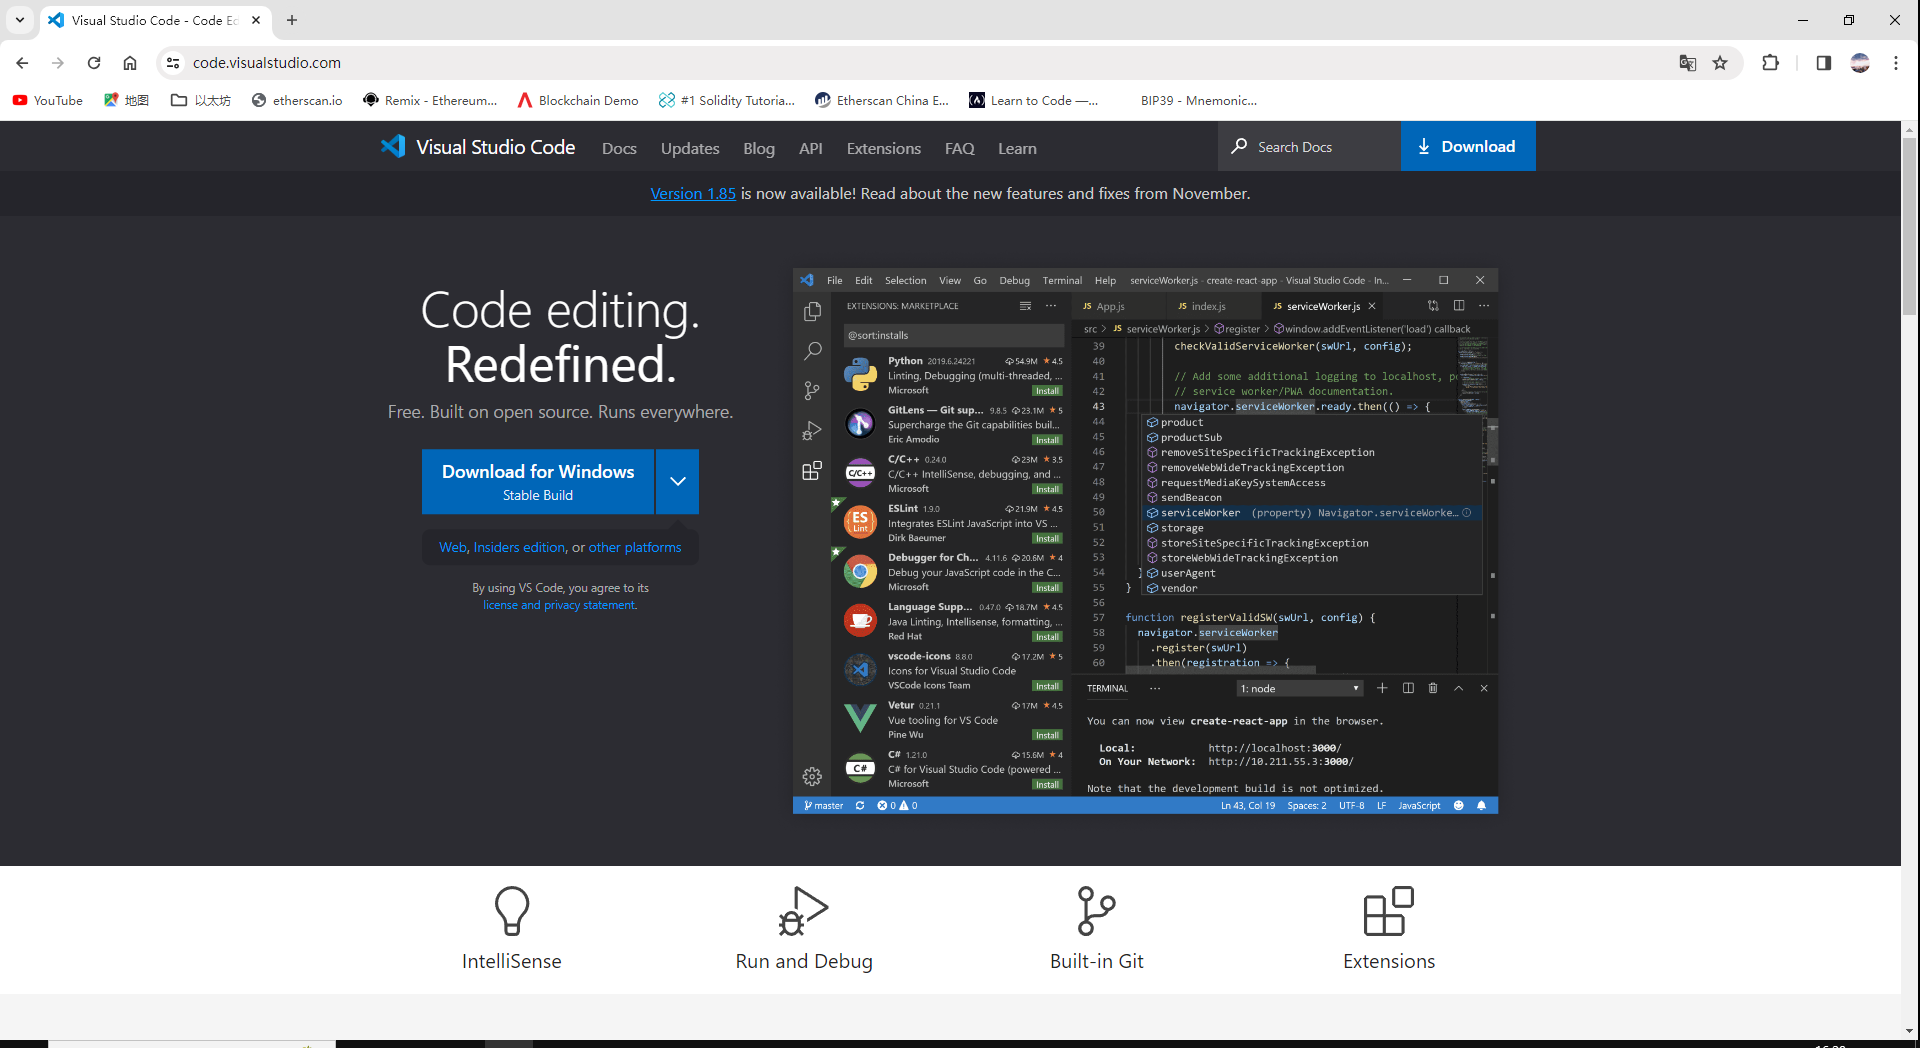This screenshot has height=1048, width=1920.
Task: Open the Chrome three-dot menu
Action: click(x=1895, y=63)
